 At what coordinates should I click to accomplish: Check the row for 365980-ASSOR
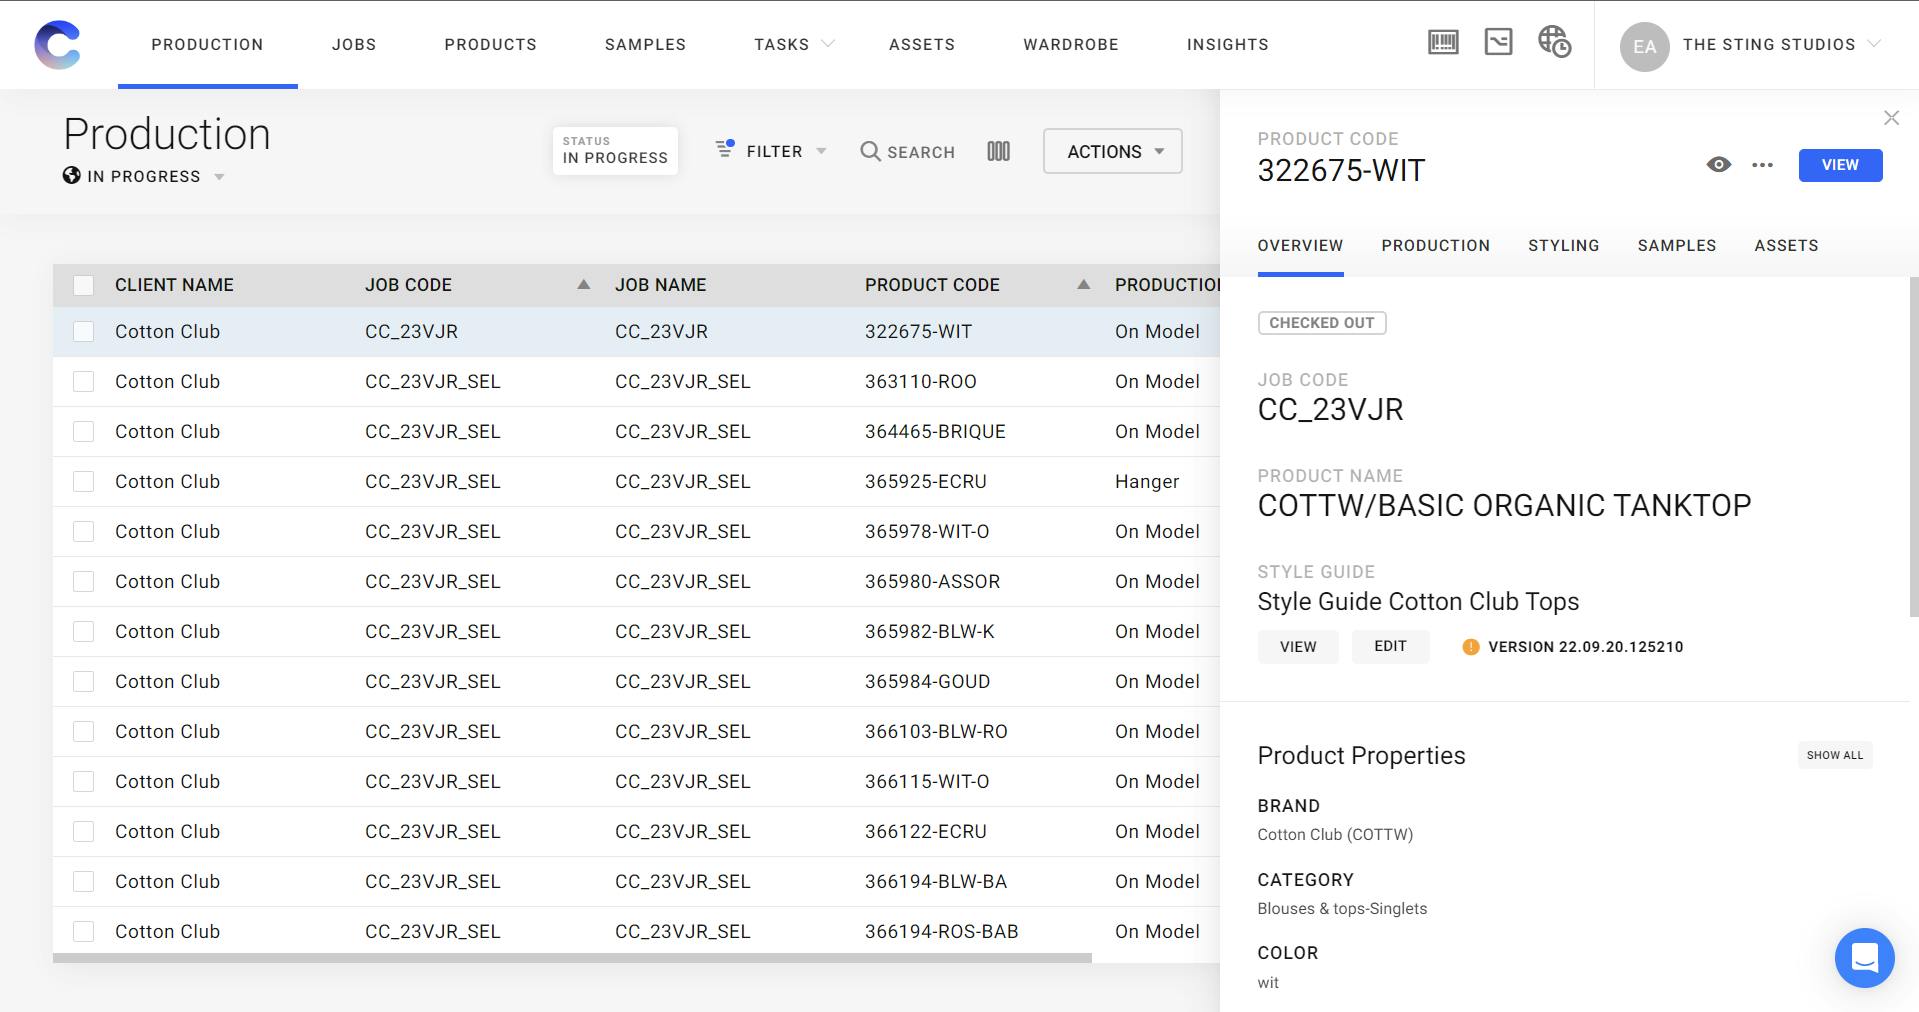[x=84, y=582]
